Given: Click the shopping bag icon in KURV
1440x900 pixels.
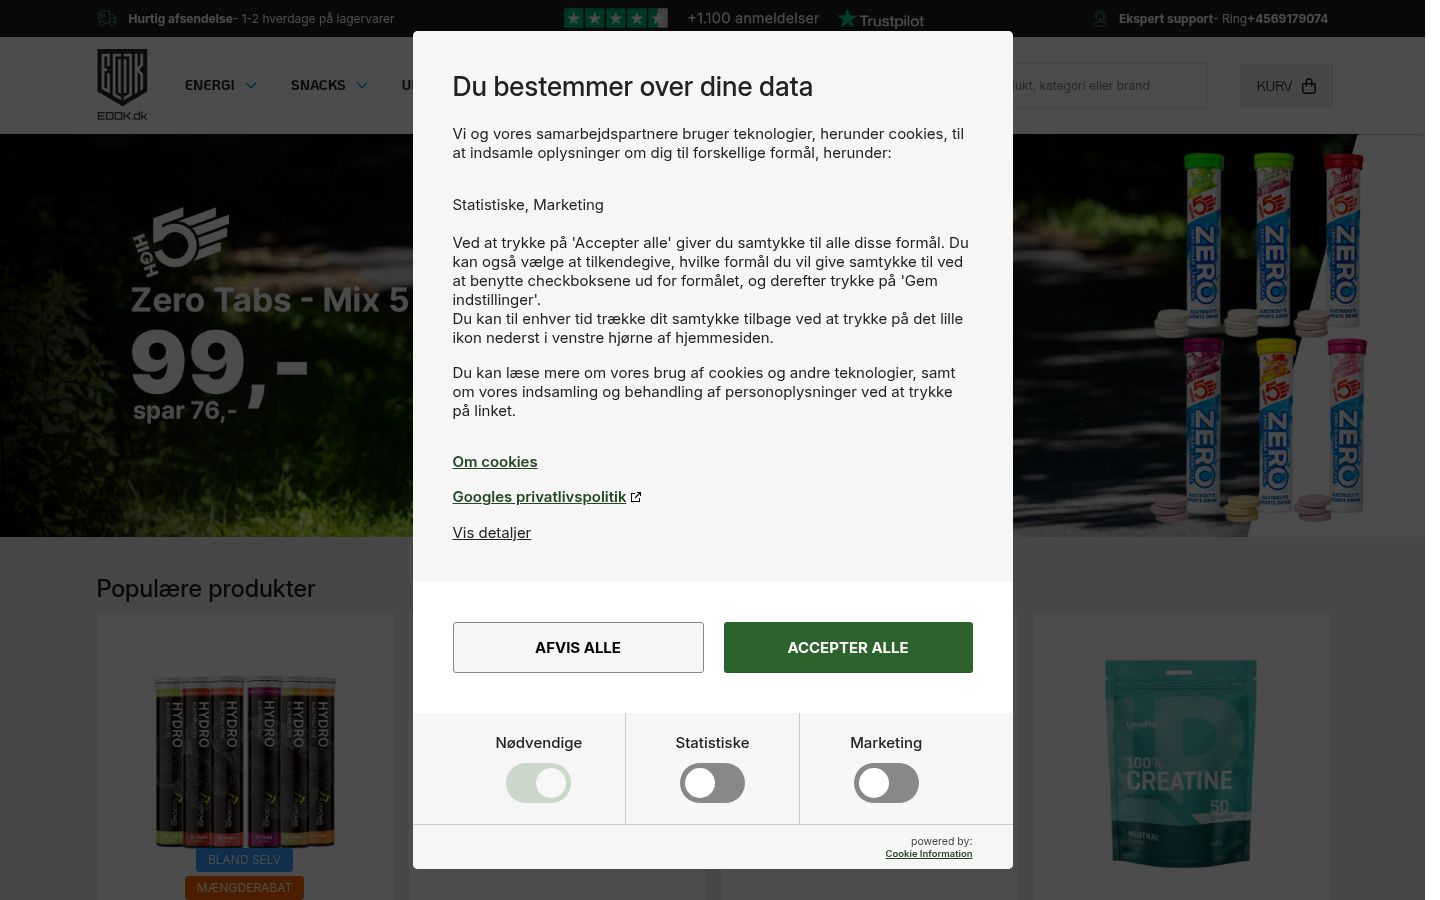Looking at the screenshot, I should coord(1309,86).
